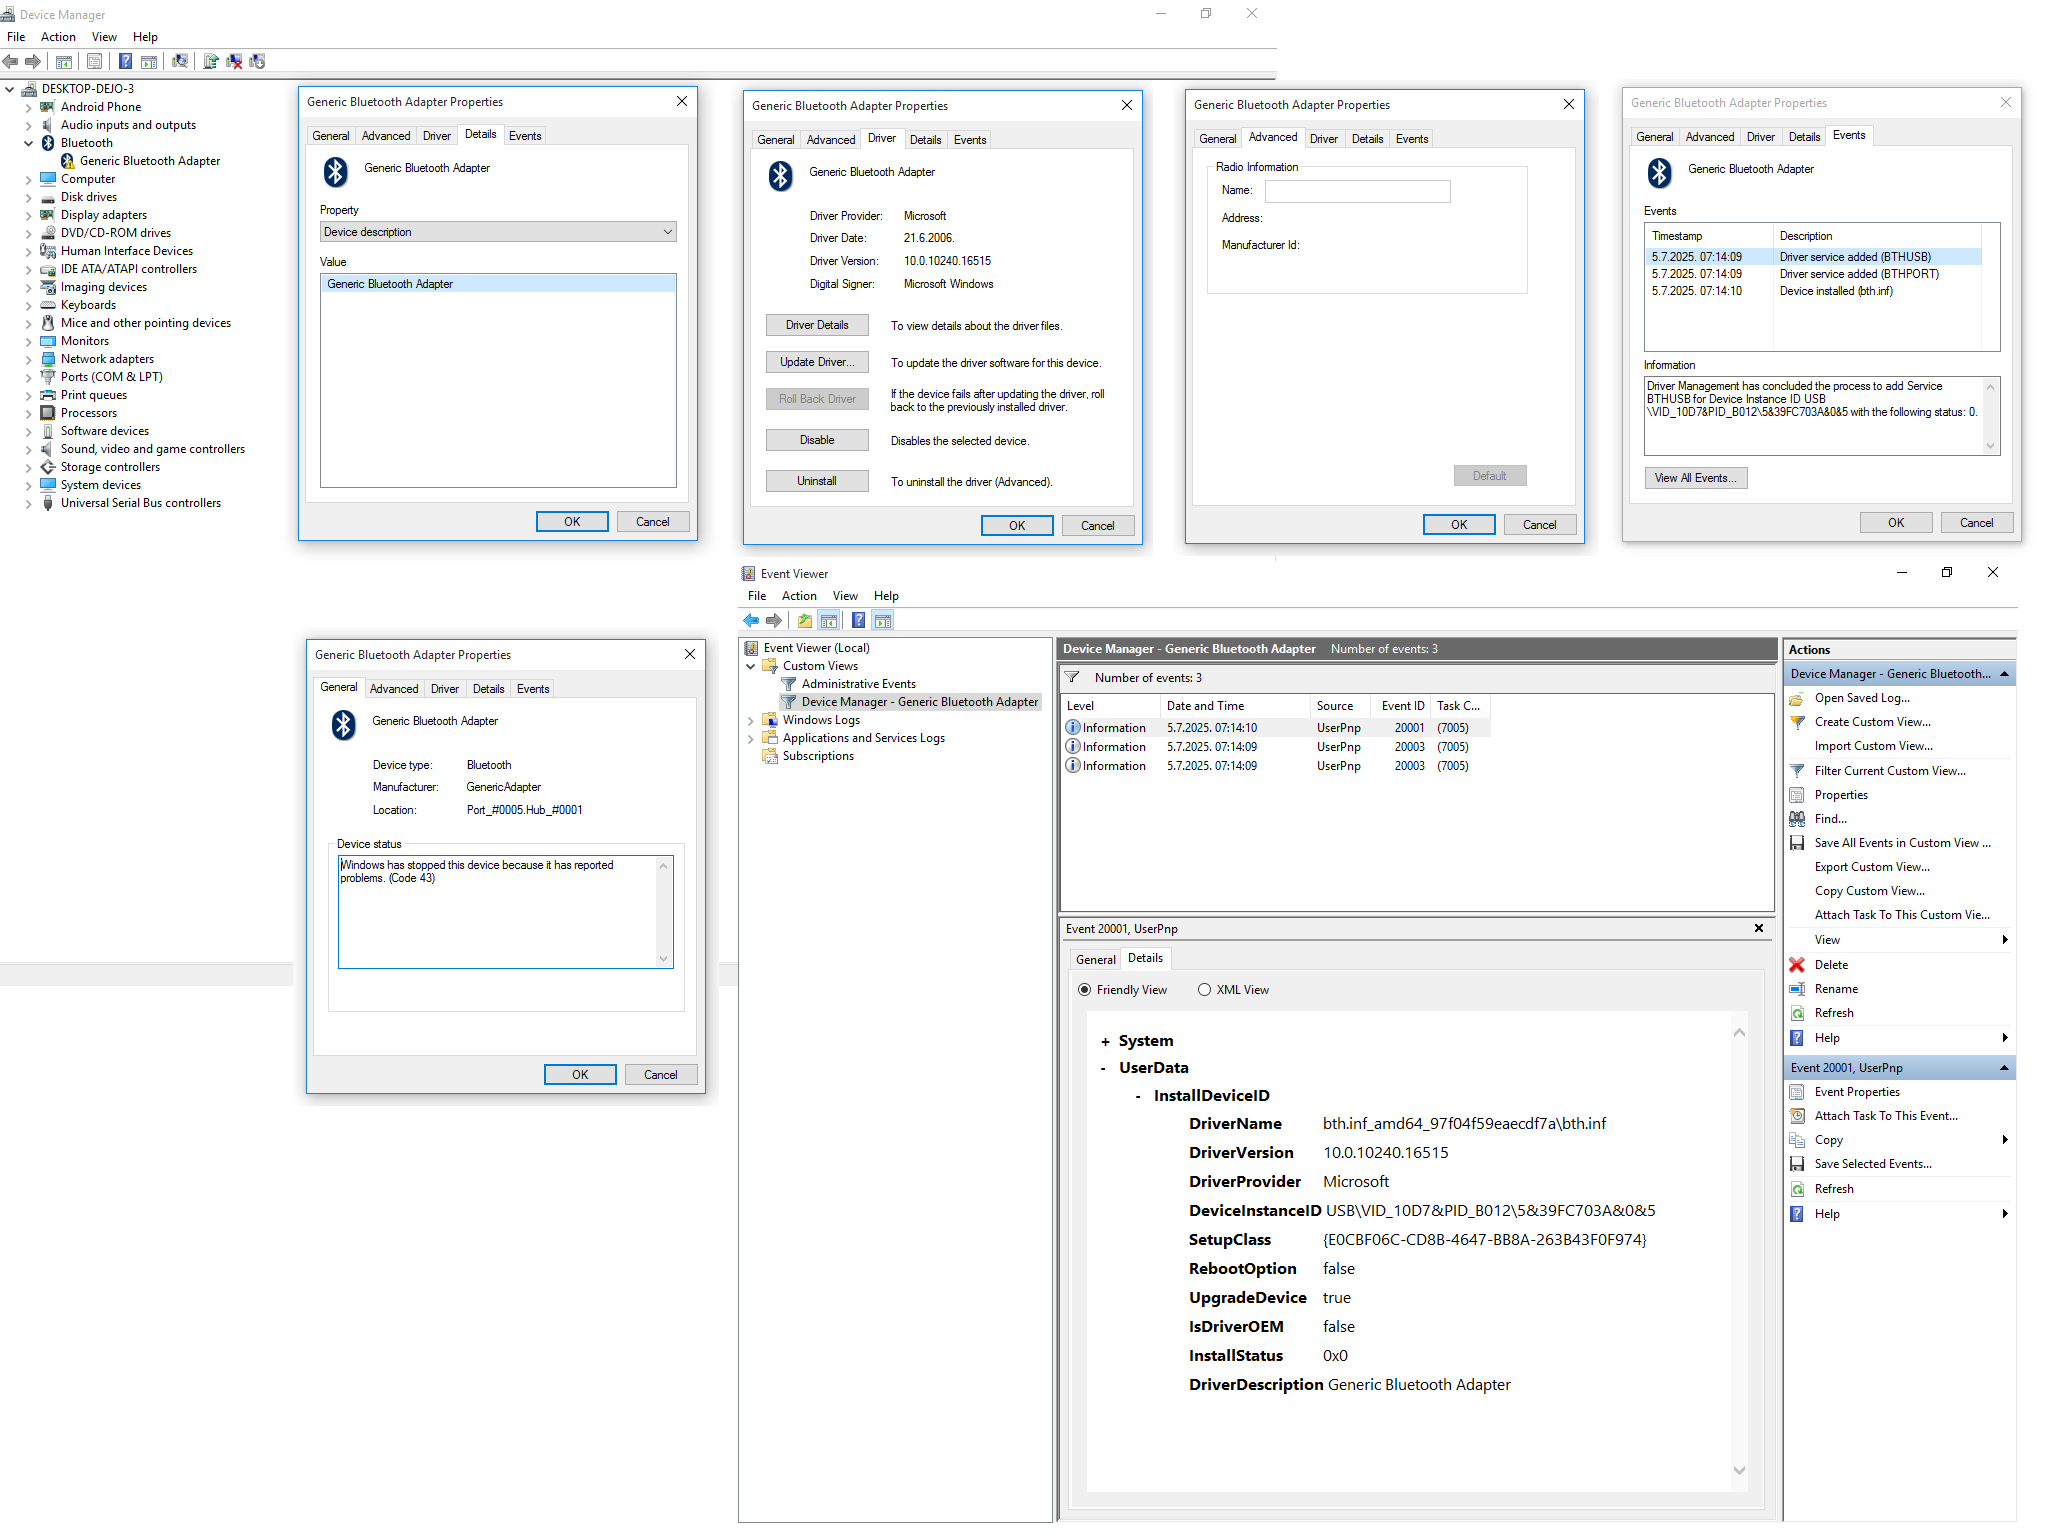Open Action menu in Device Manager
This screenshot has width=2048, height=1536.
58,37
